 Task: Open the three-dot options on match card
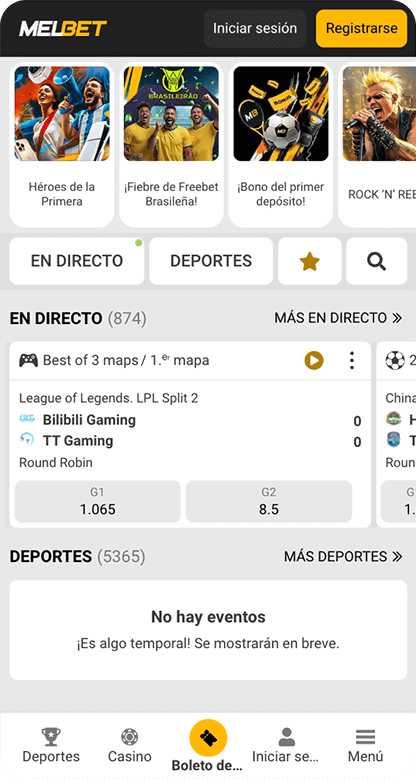(352, 360)
